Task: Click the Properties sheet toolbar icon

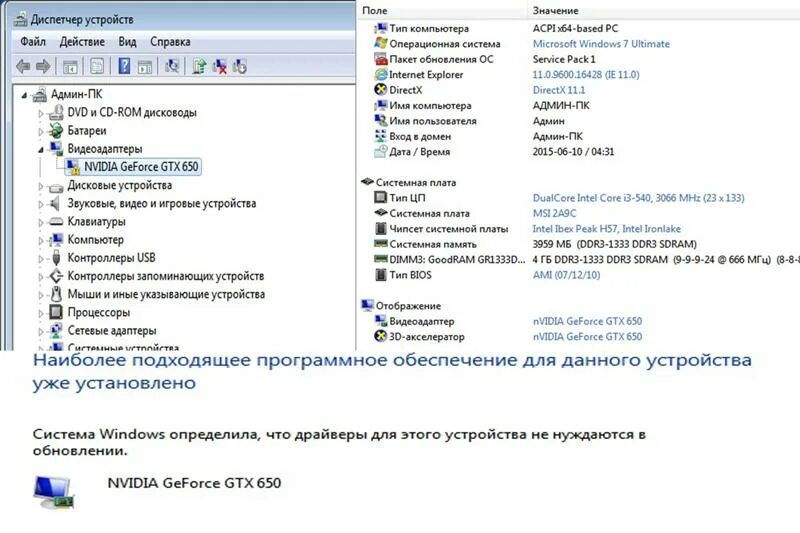Action: tap(97, 66)
